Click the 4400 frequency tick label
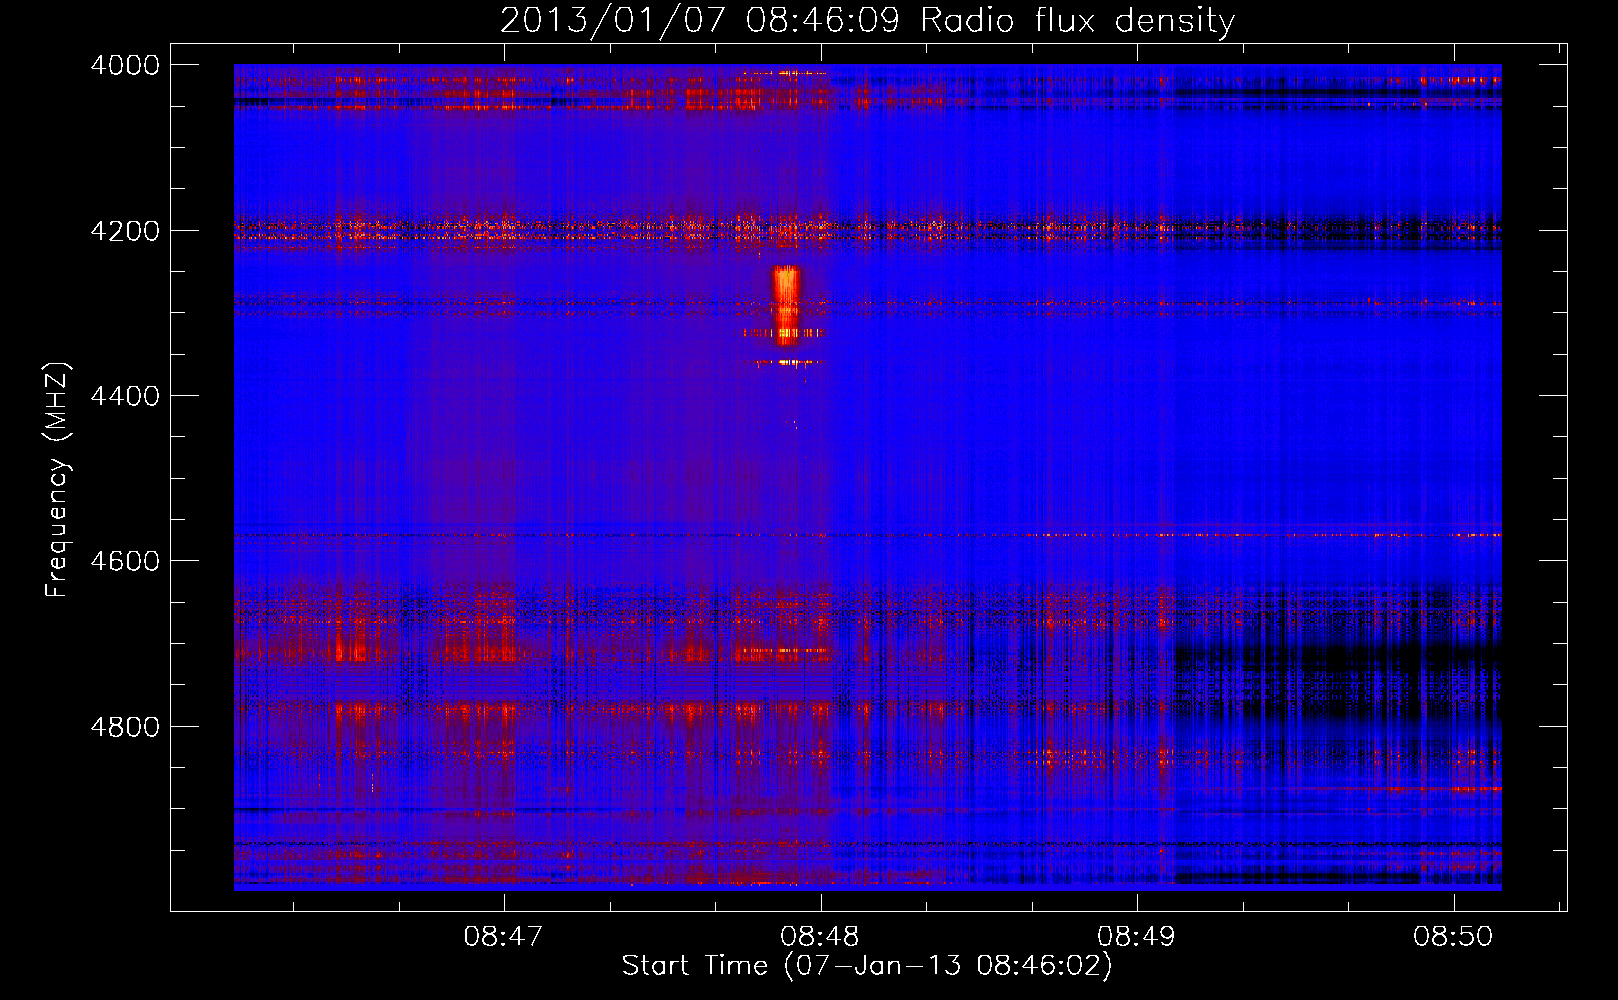The height and width of the screenshot is (1000, 1618). click(x=125, y=396)
